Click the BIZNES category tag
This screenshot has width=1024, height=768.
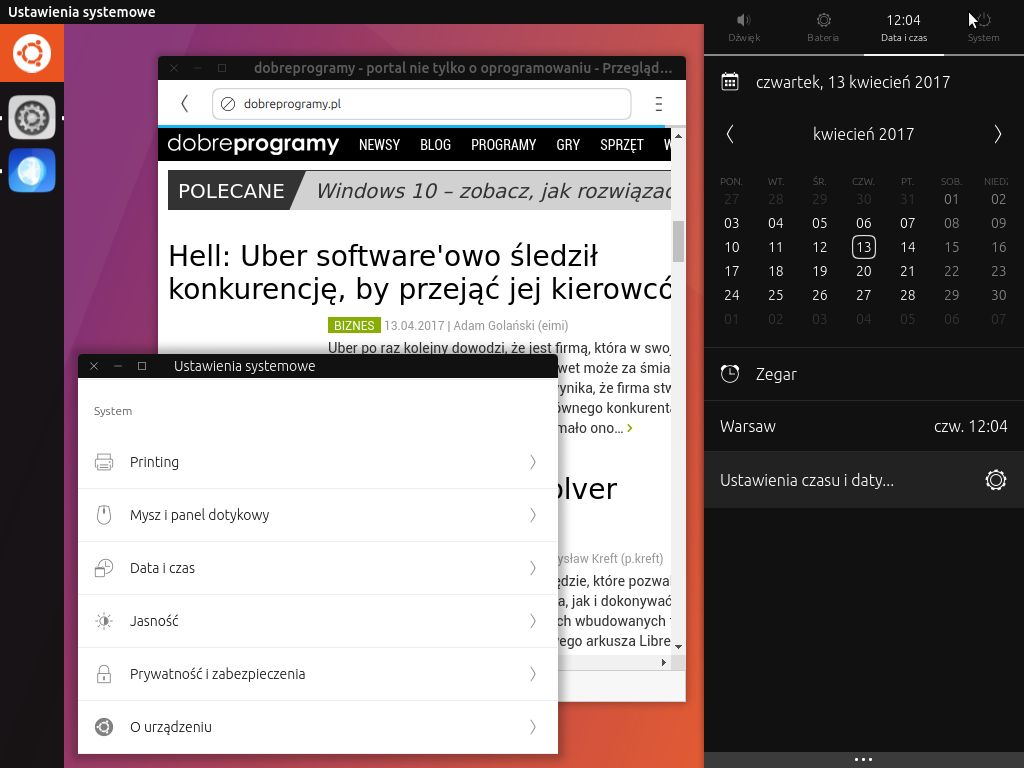tap(354, 325)
